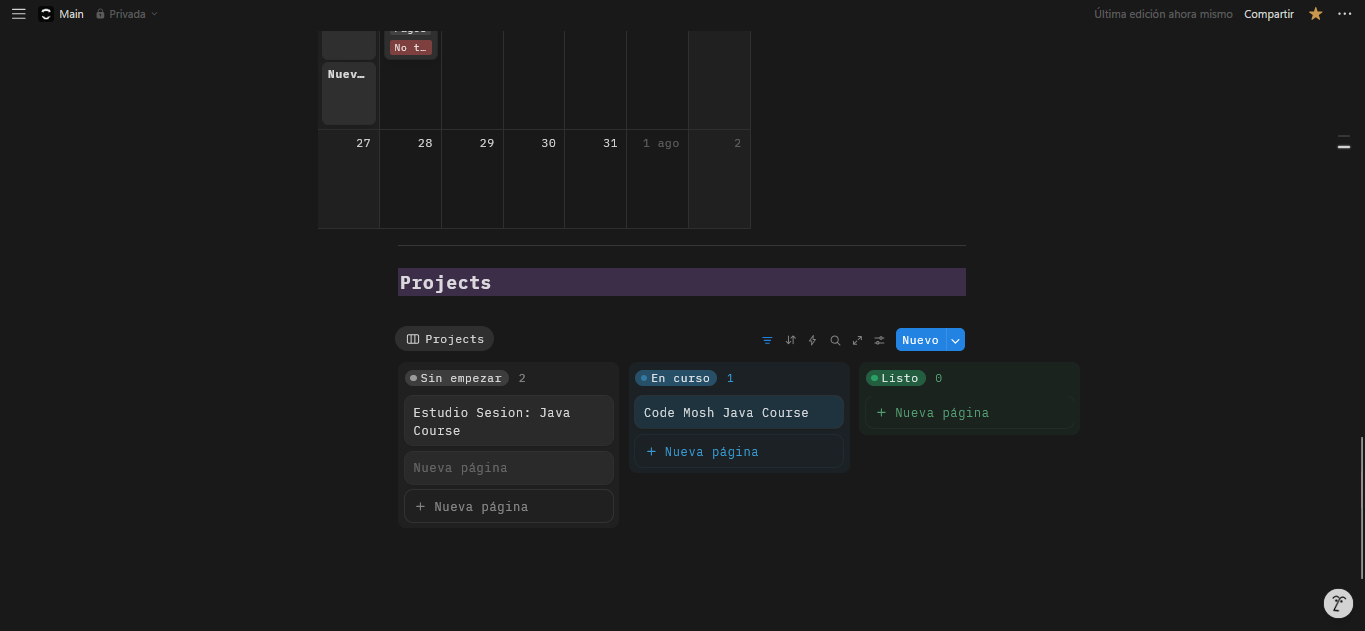Click the blue Nuevo button
The image size is (1365, 631).
click(920, 340)
